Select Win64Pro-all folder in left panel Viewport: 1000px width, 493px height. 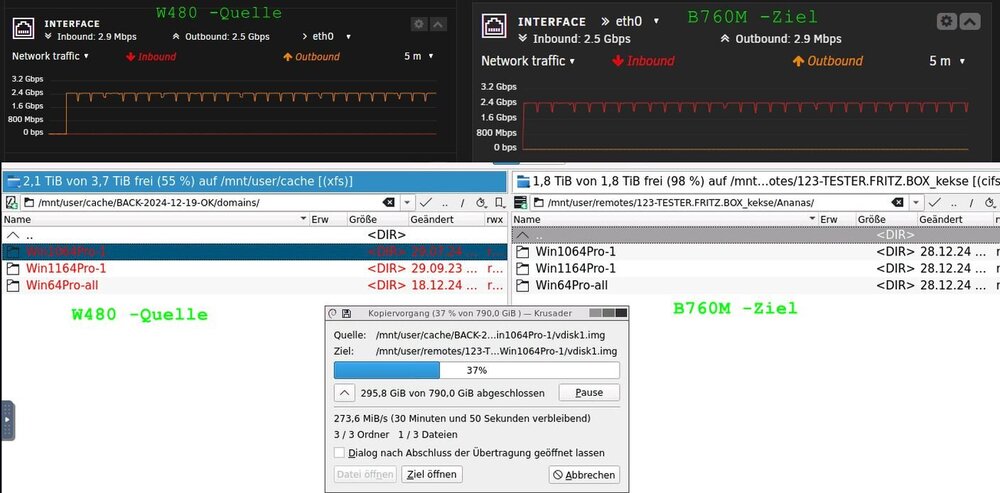click(254, 285)
